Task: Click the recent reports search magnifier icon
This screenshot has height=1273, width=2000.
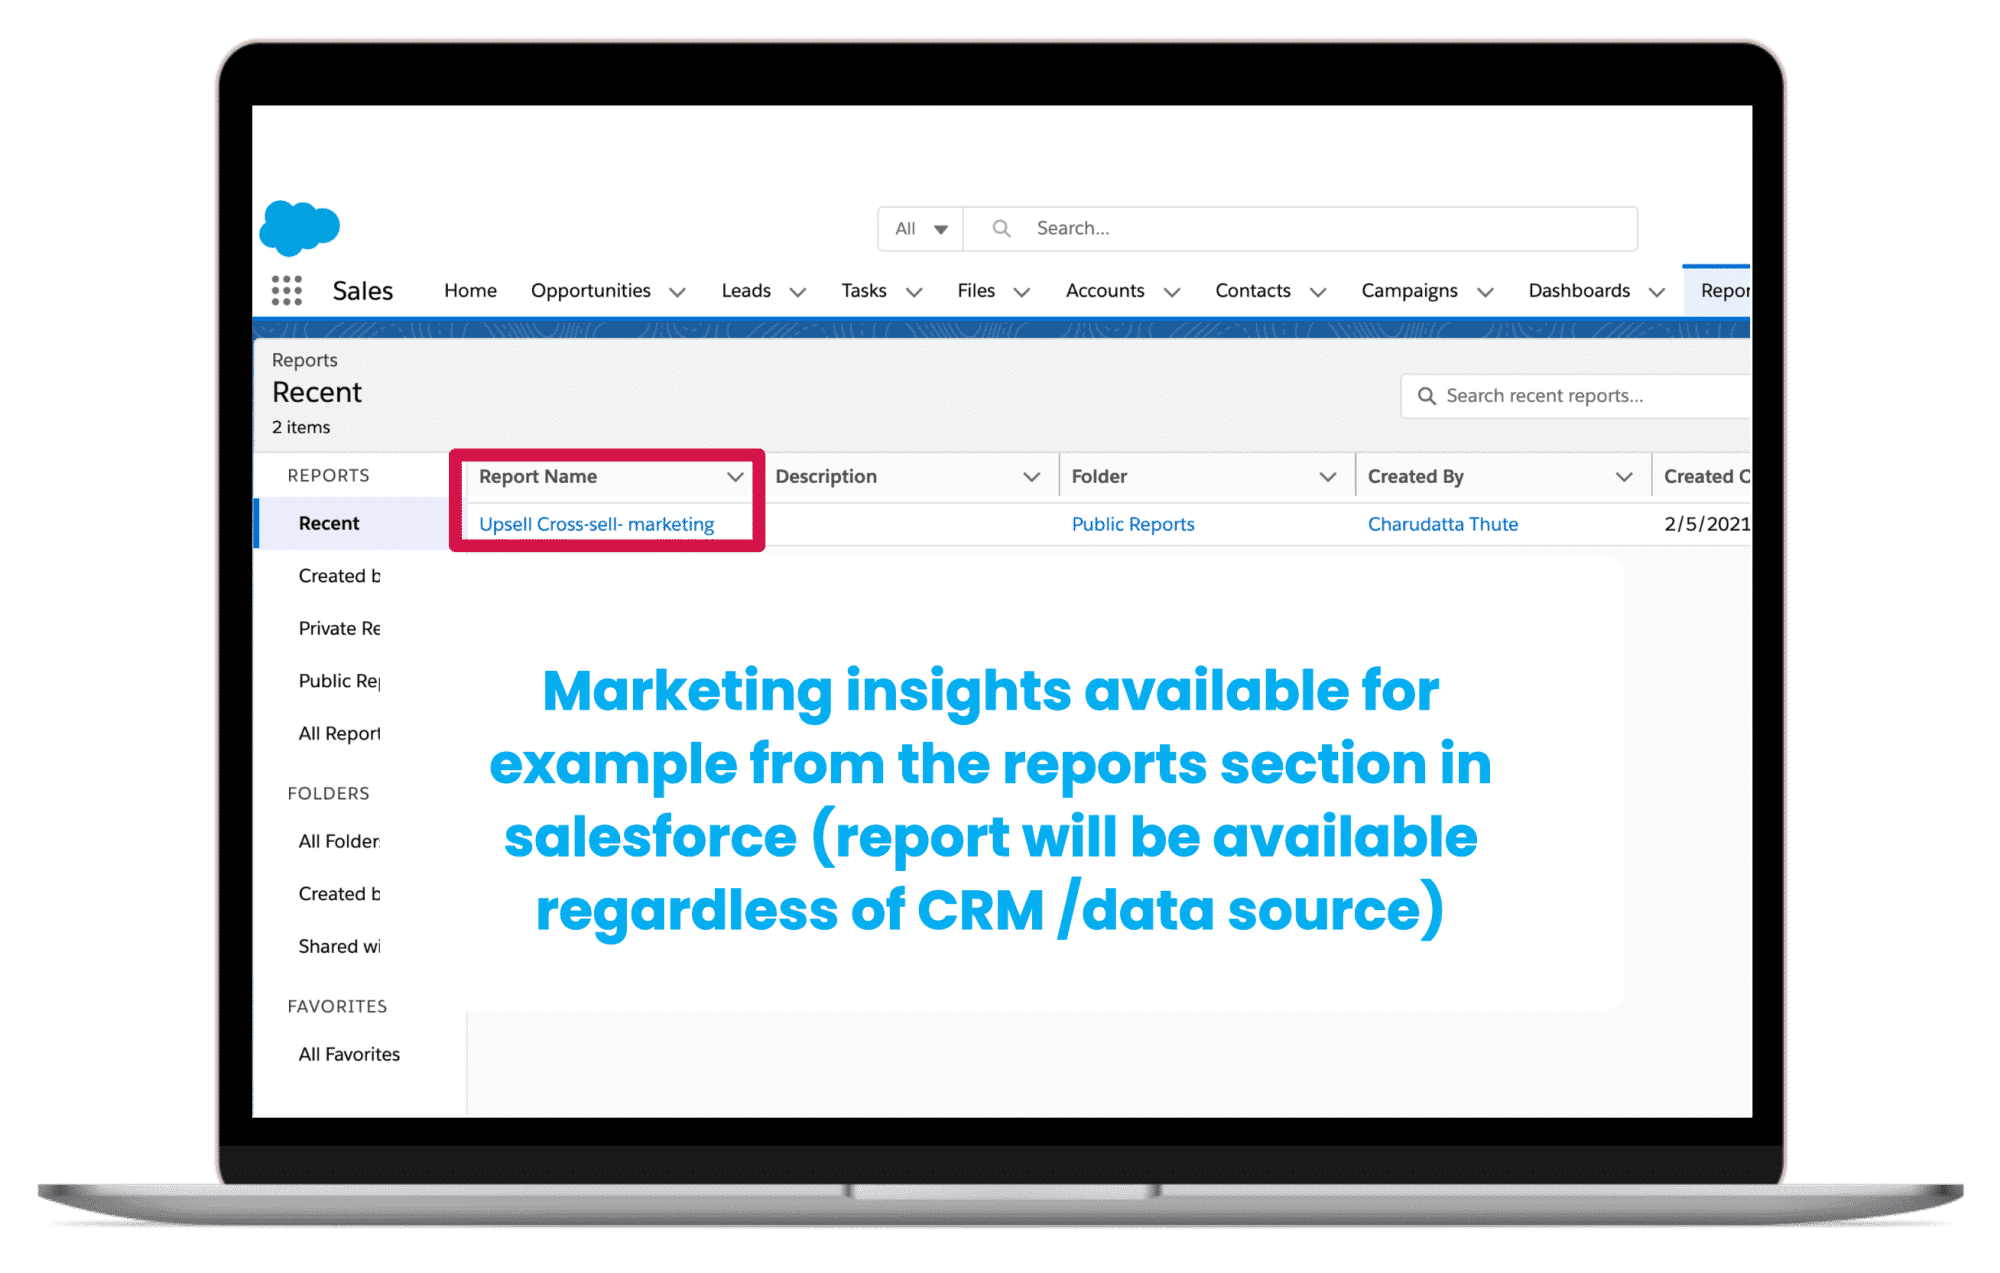Action: [x=1427, y=396]
